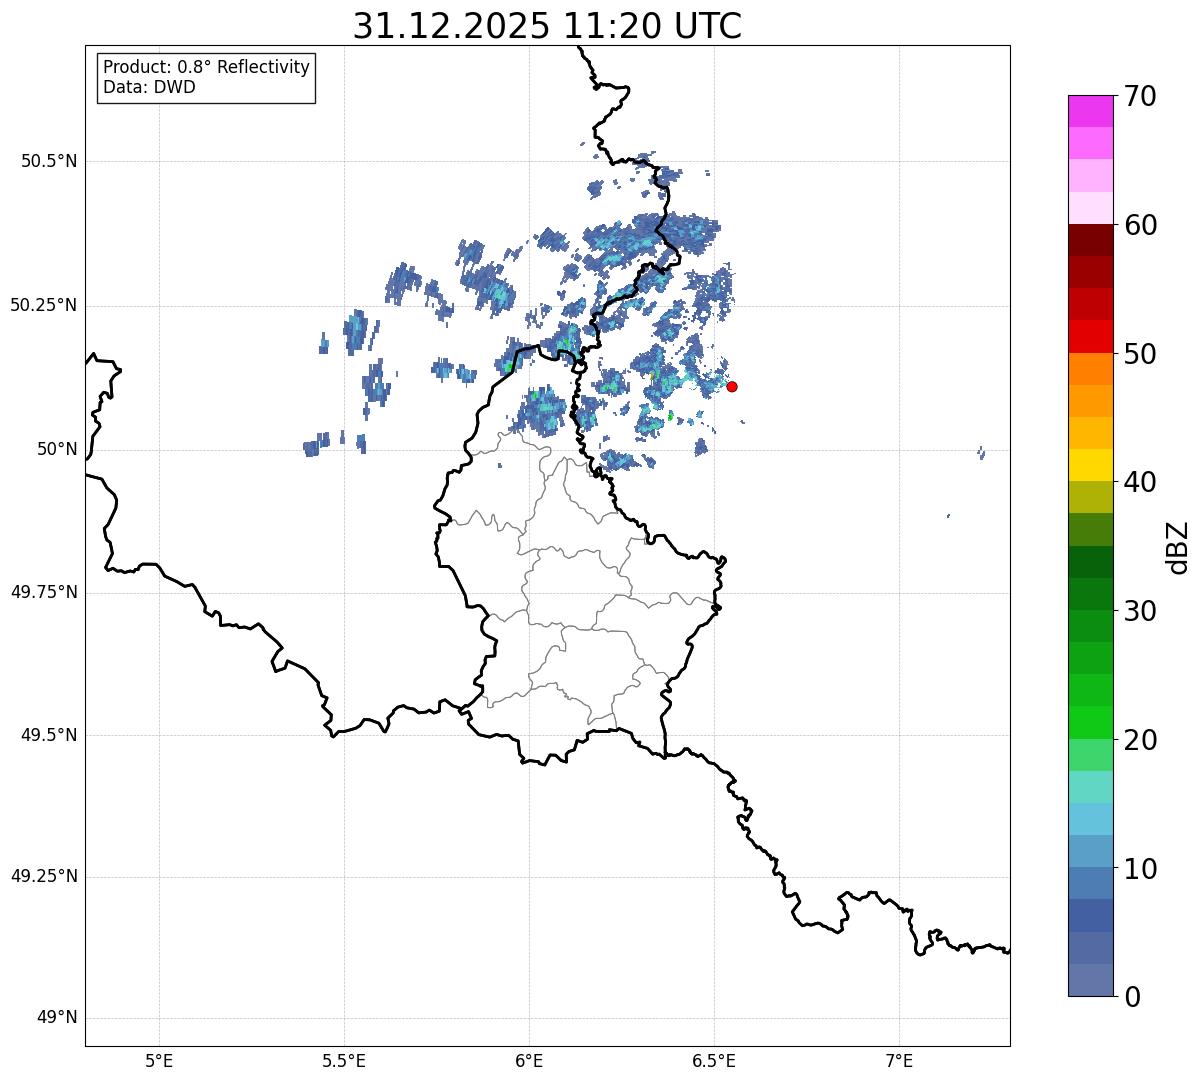The height and width of the screenshot is (1081, 1202).
Task: Click the Product: 0.8° Reflectivity label
Action: pyautogui.click(x=207, y=67)
